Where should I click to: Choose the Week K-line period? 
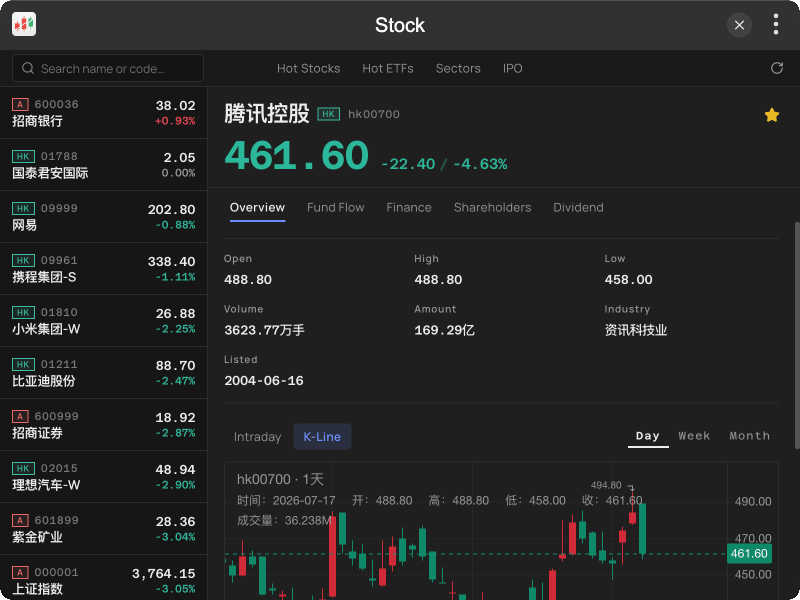[694, 436]
